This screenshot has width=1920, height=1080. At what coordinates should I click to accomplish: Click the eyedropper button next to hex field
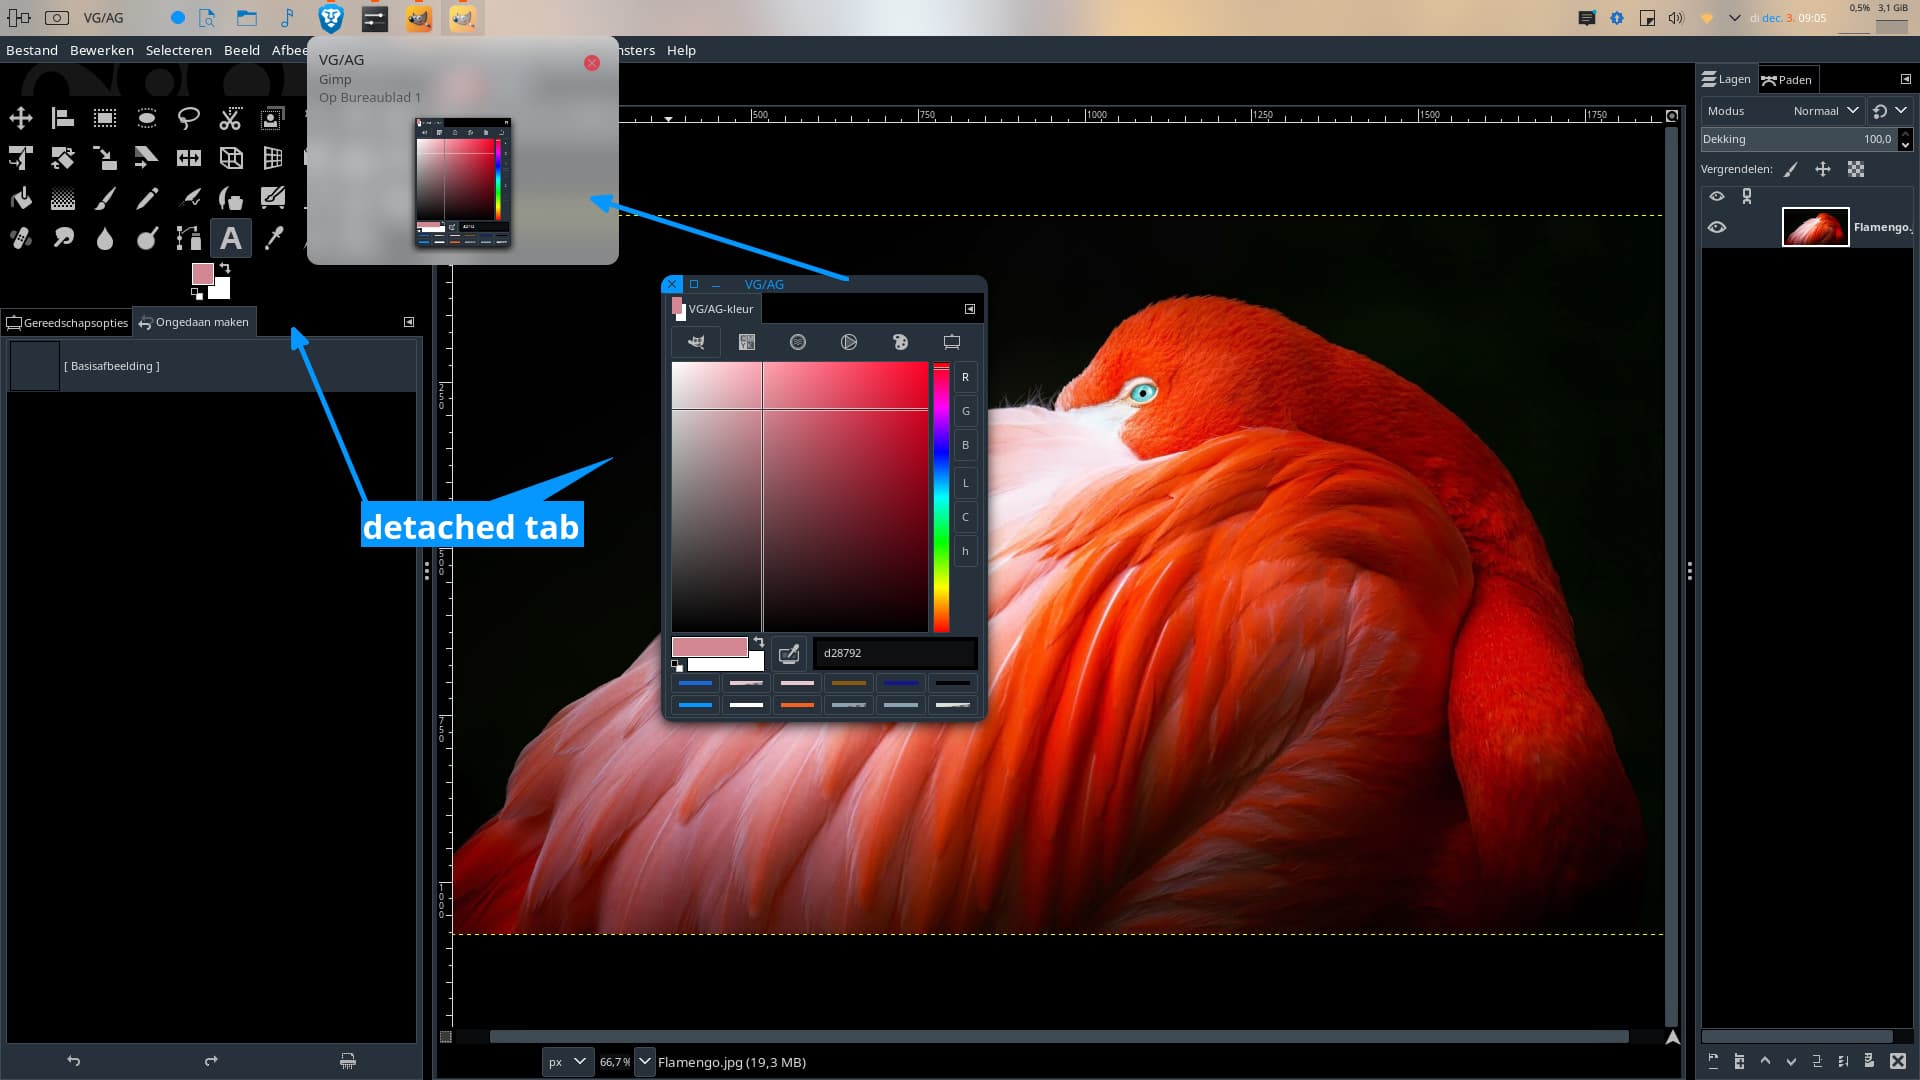(x=789, y=653)
